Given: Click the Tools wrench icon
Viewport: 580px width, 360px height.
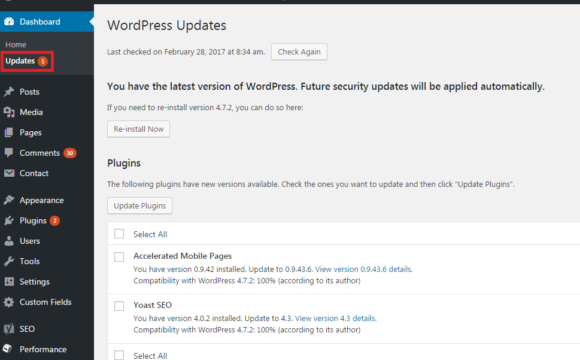Looking at the screenshot, I should click(9, 261).
